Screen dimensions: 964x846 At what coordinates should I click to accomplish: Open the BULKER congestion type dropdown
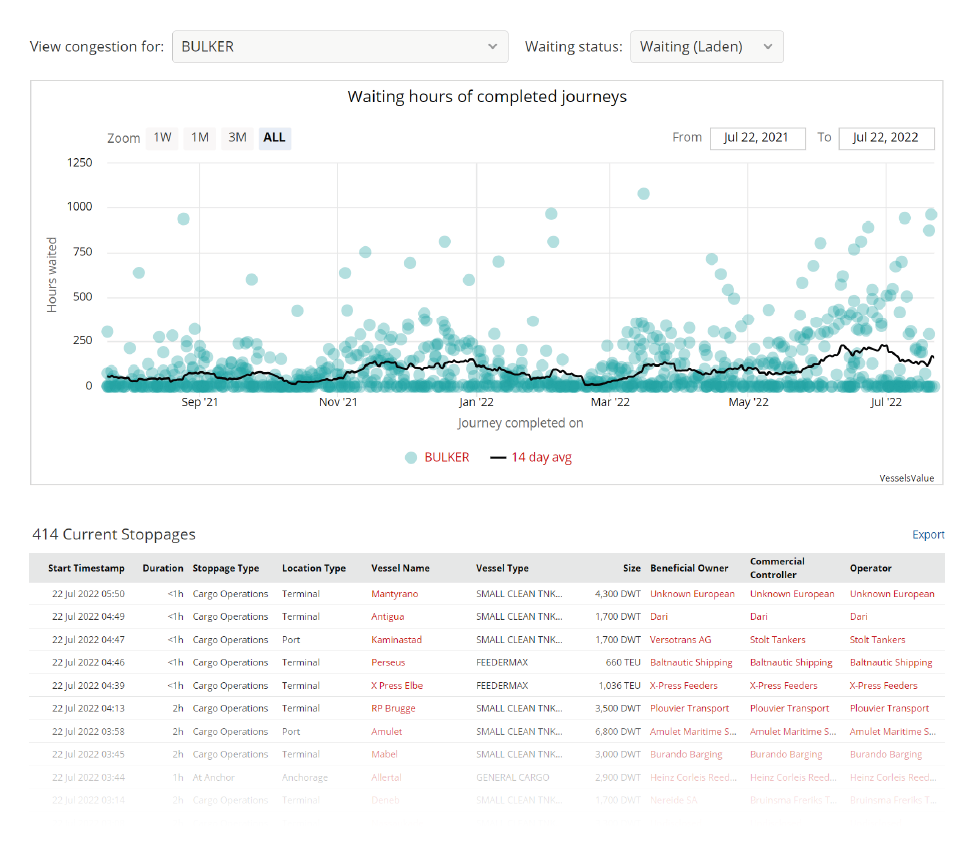[340, 46]
